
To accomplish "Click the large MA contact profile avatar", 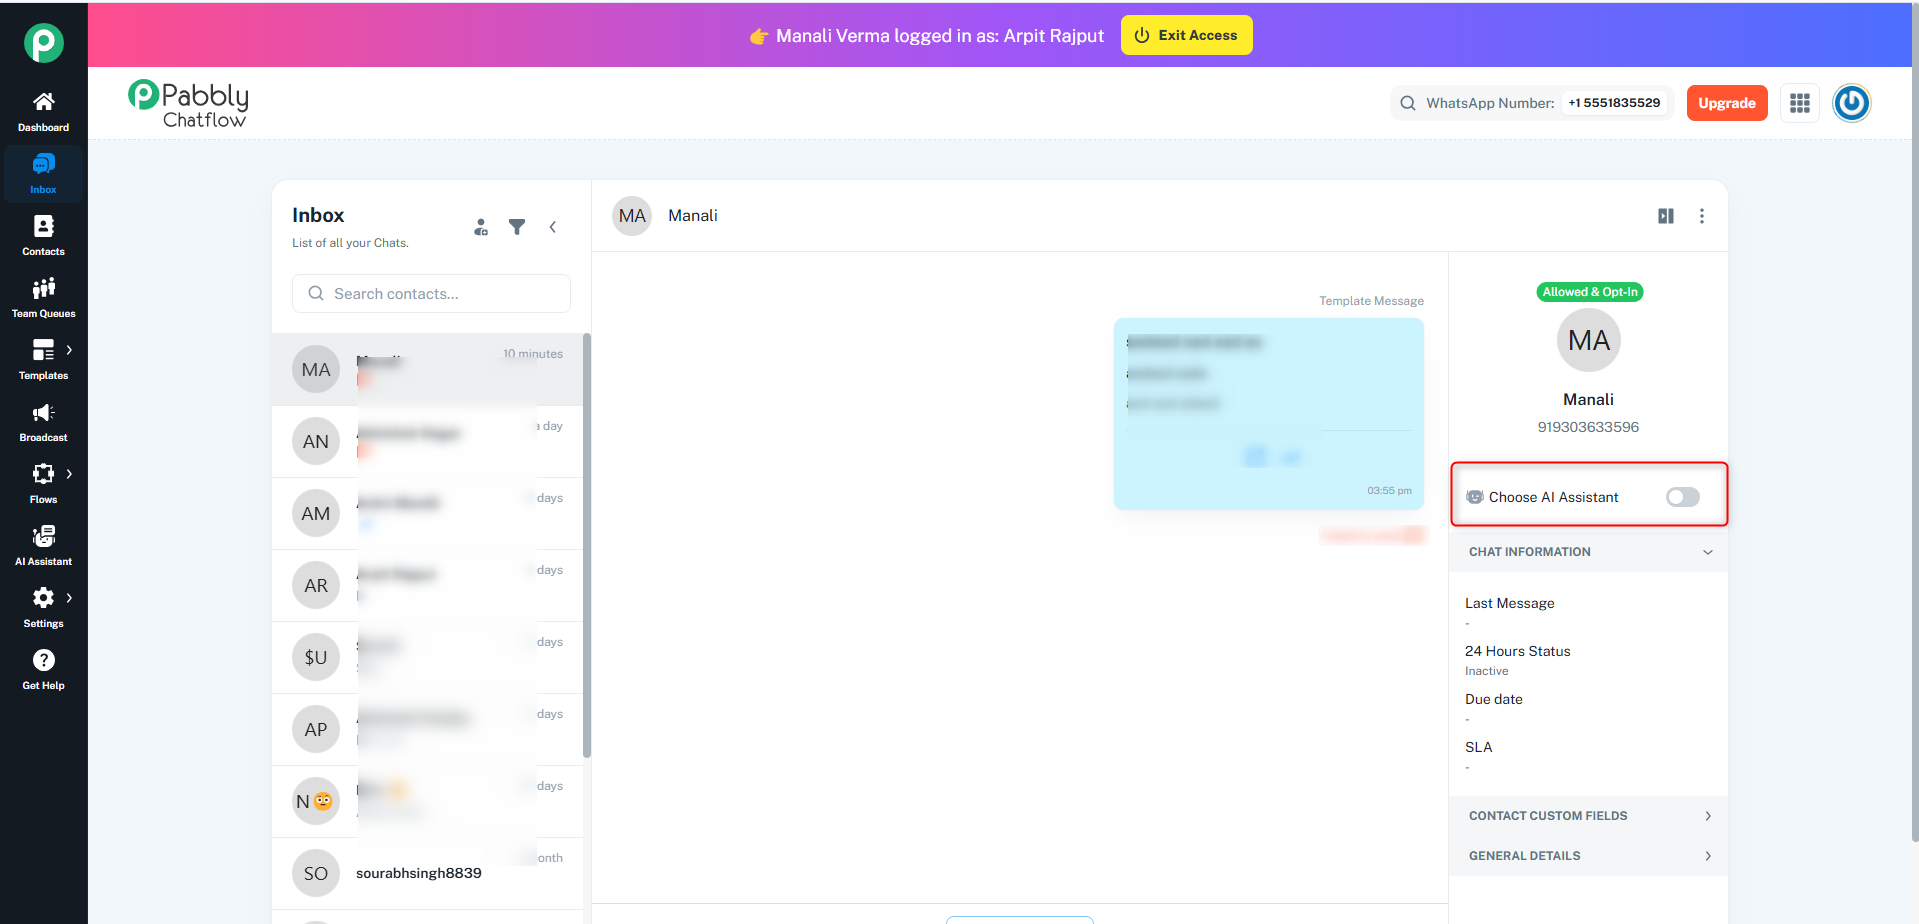I will [x=1589, y=341].
